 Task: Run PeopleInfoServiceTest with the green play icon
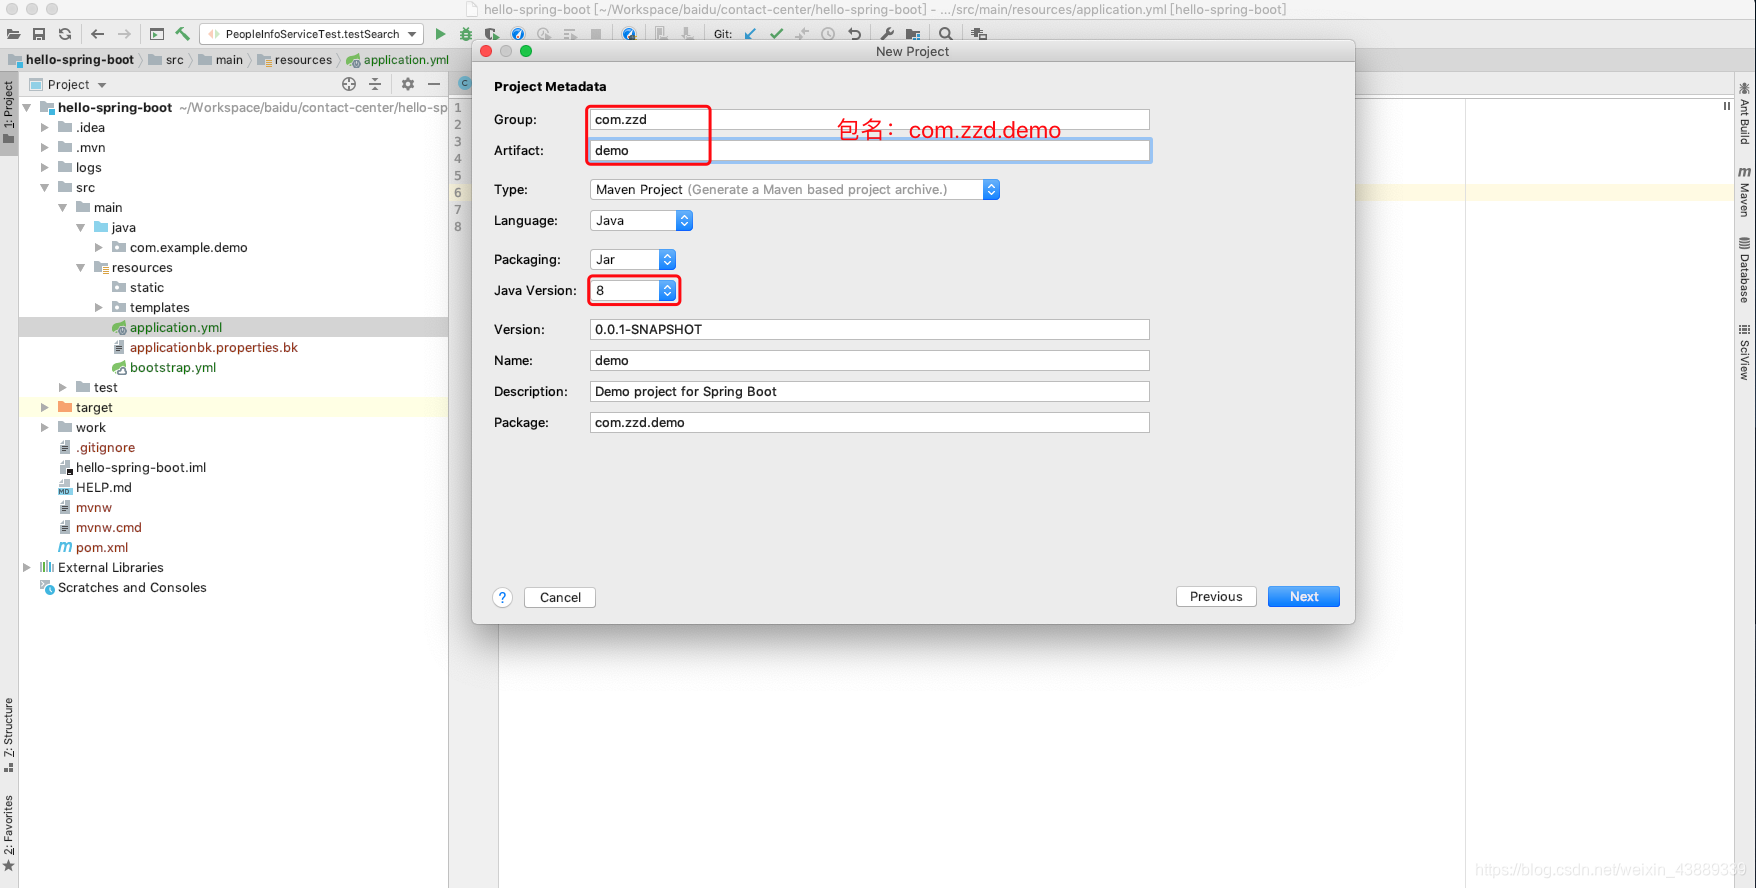coord(440,34)
